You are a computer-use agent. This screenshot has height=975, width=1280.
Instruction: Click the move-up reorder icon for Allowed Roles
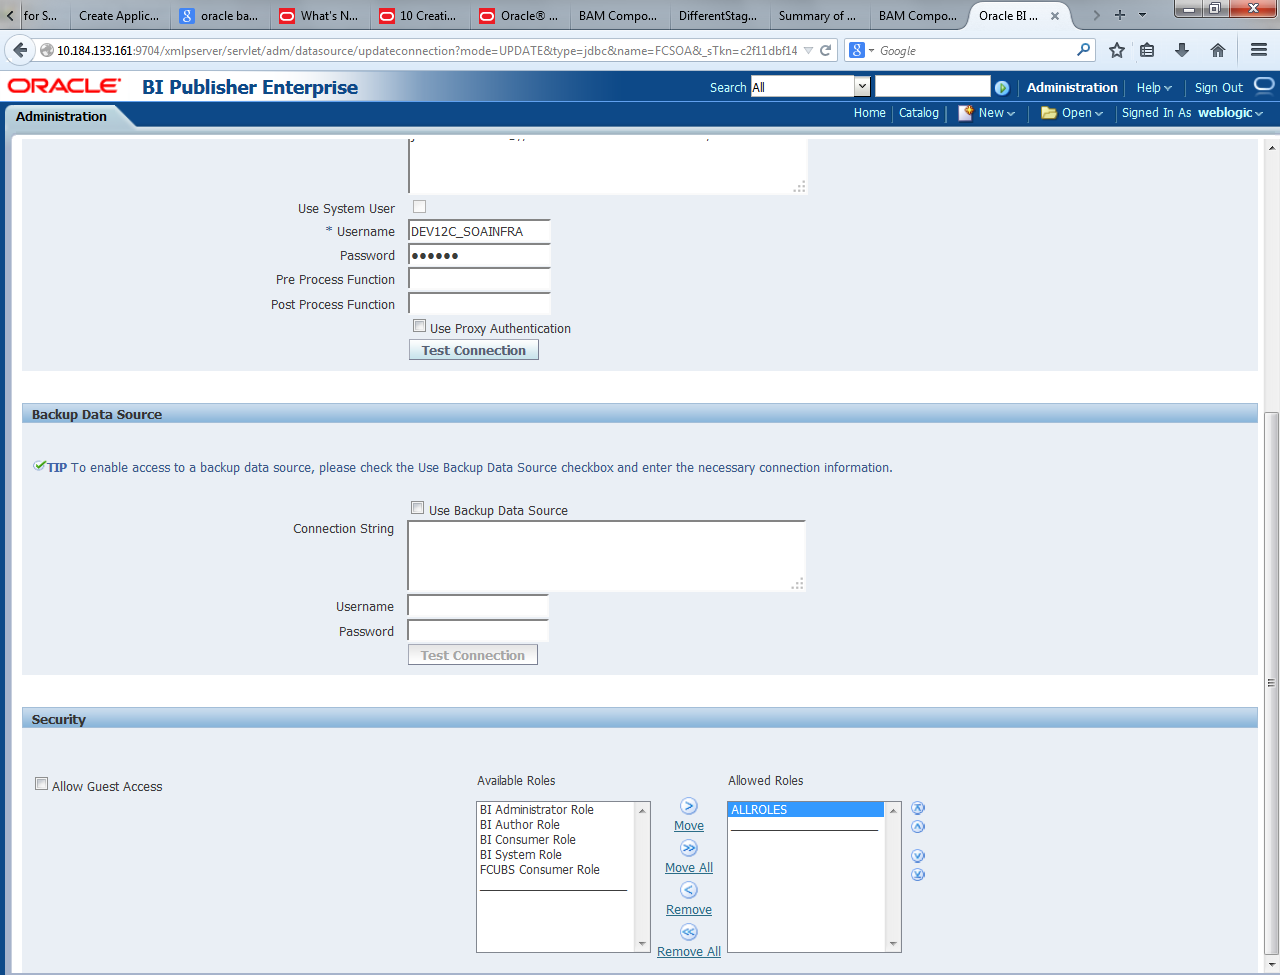point(918,827)
